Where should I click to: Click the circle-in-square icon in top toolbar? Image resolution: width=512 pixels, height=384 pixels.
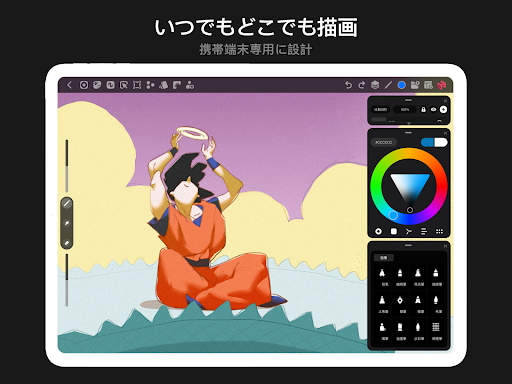[84, 85]
